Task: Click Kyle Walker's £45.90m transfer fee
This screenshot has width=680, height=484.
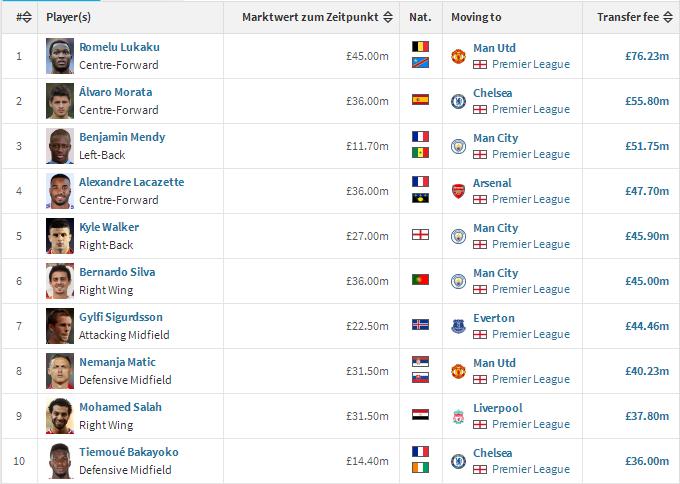Action: (646, 236)
